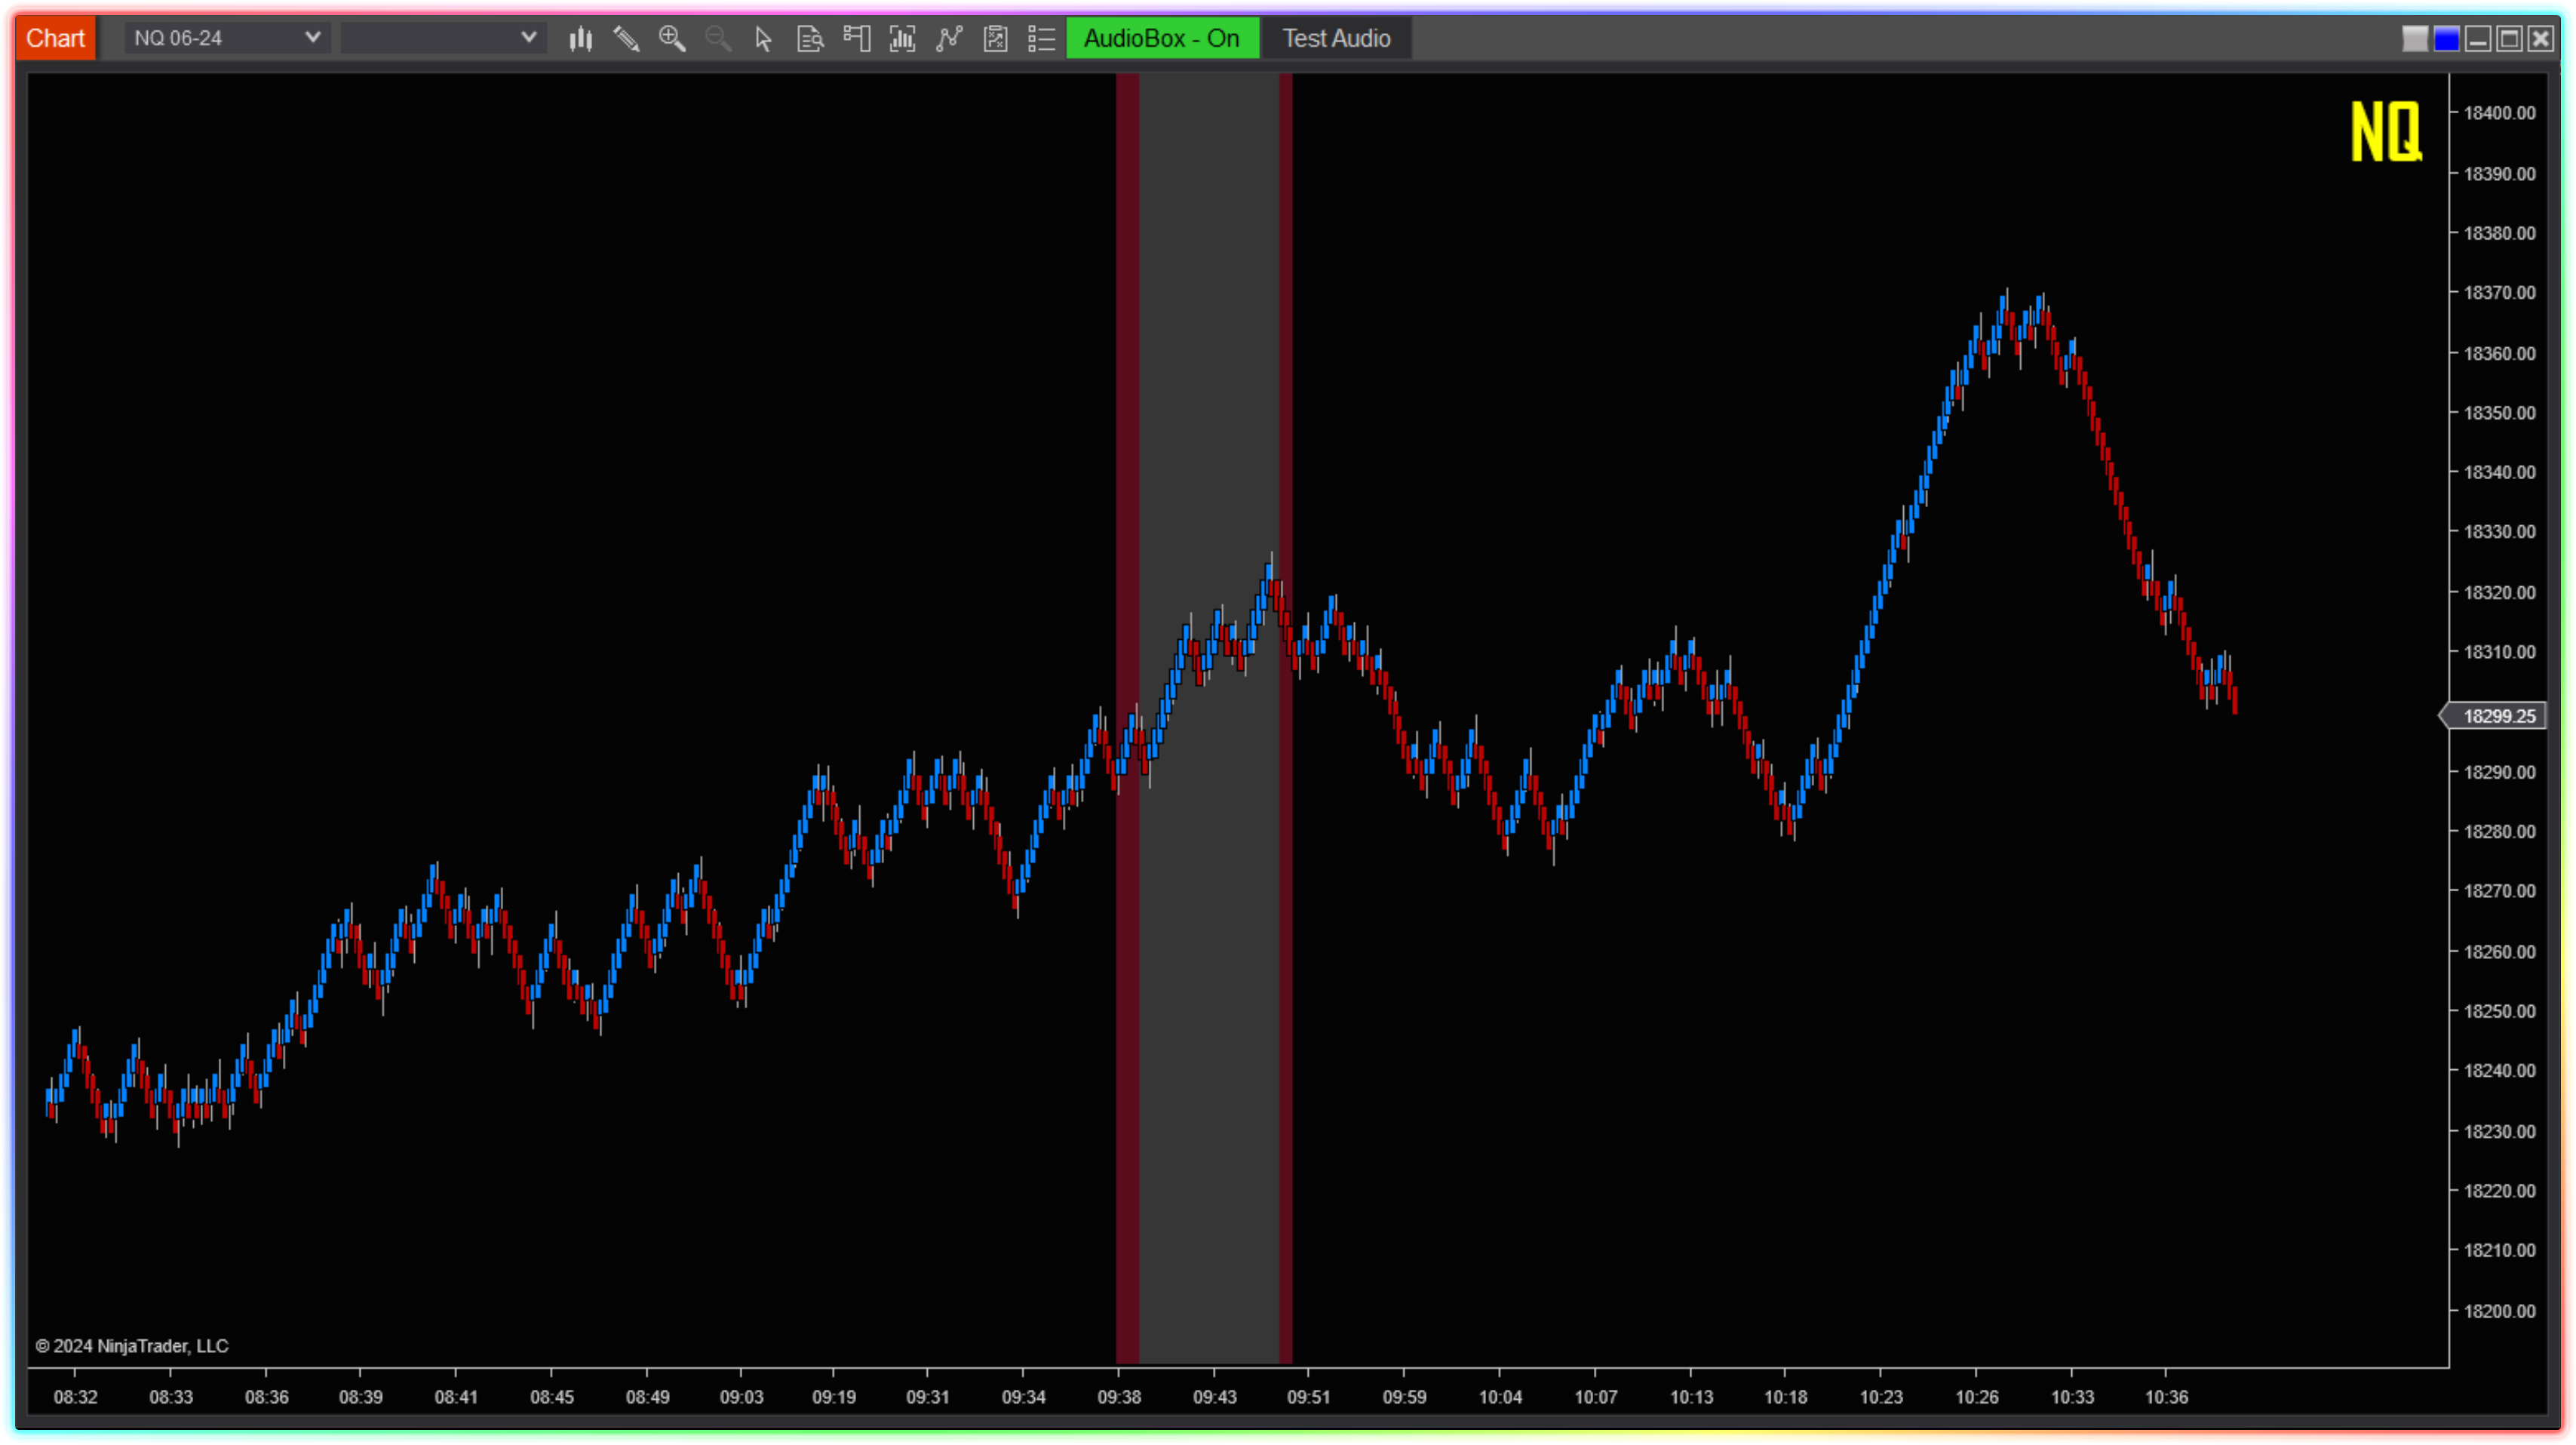
Task: Expand the empty interval dropdown
Action: pyautogui.click(x=528, y=38)
